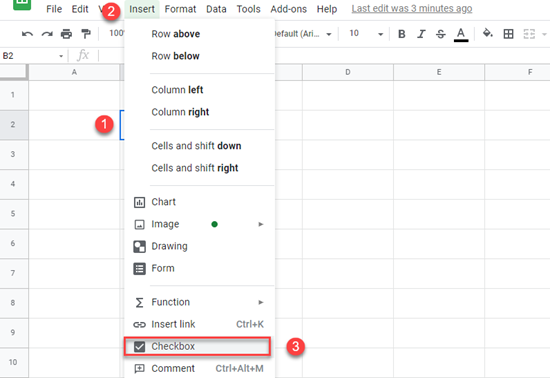
Task: Open the fill color bucket
Action: click(488, 33)
